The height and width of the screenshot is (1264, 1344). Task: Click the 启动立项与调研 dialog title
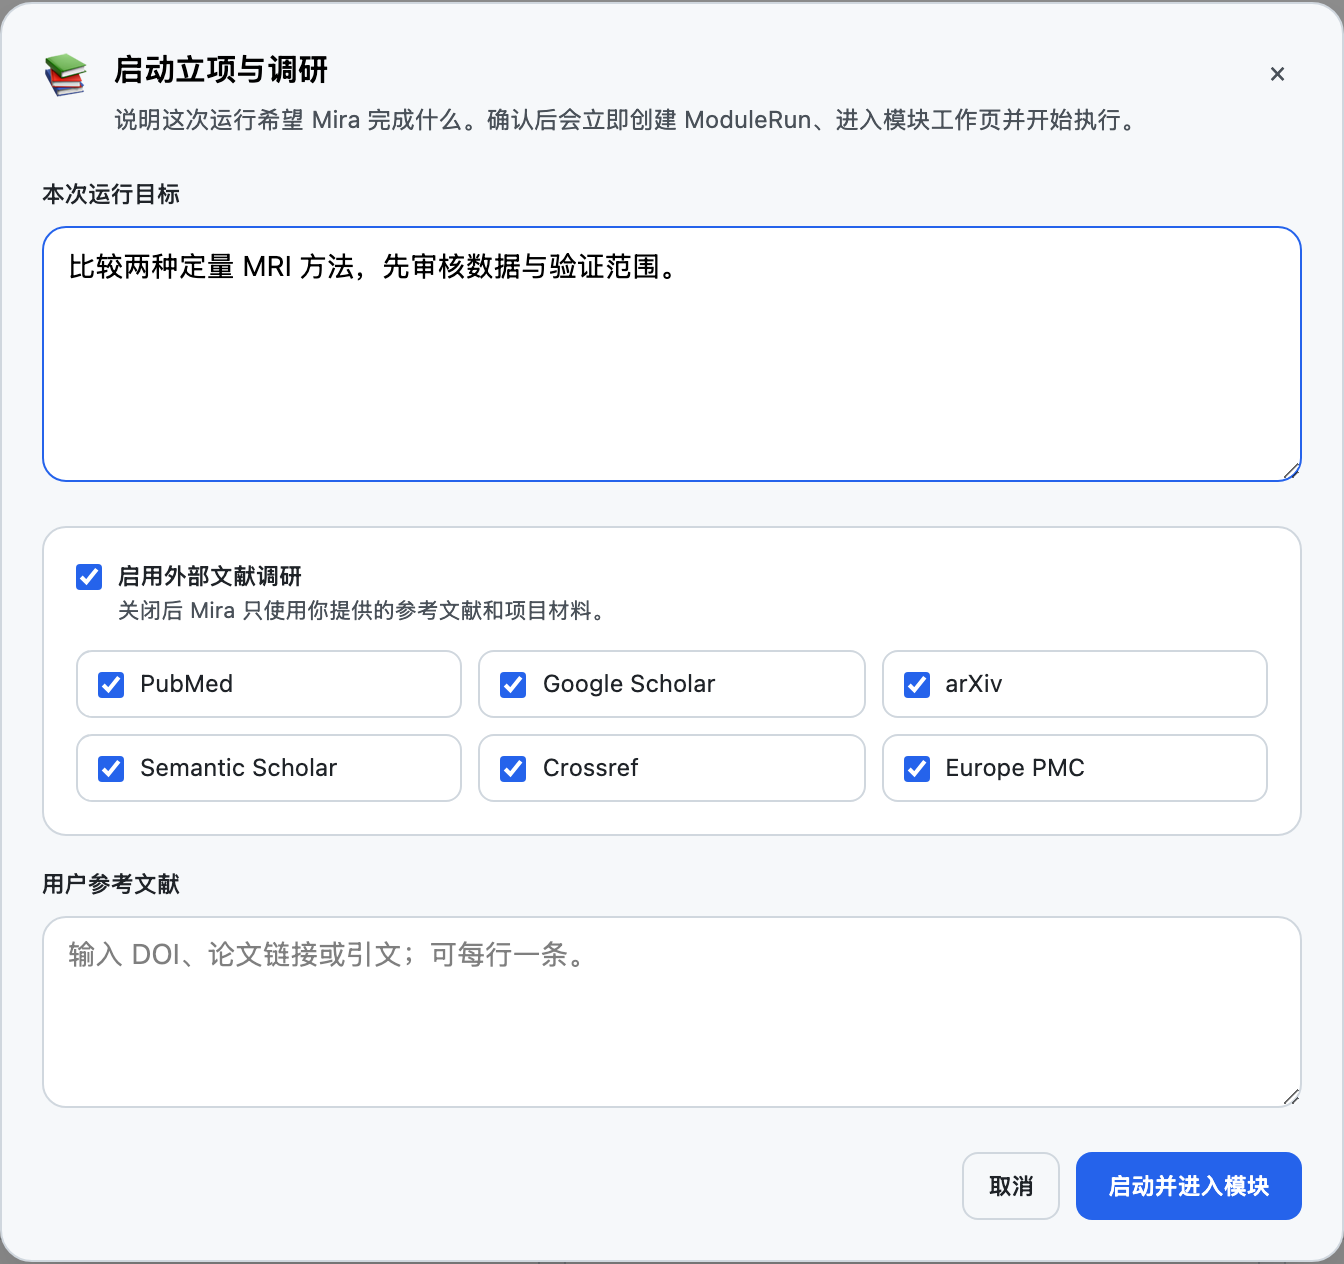click(221, 70)
